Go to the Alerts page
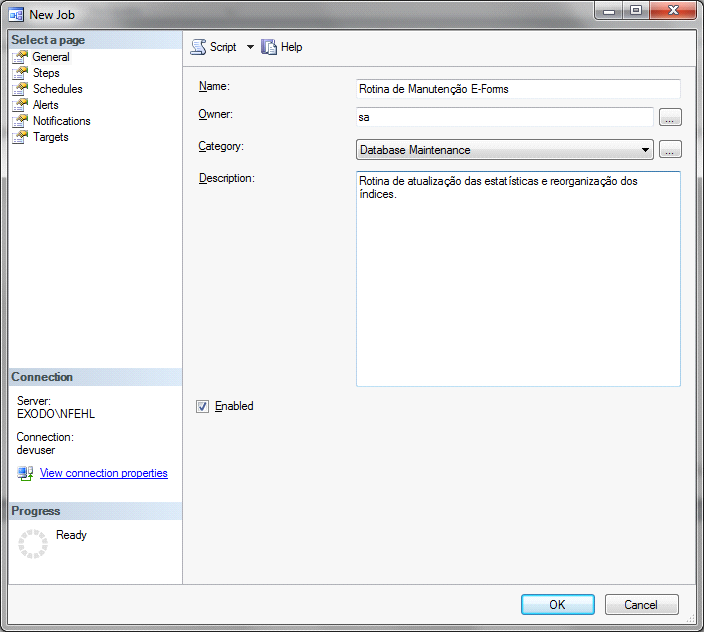Screen dimensions: 704x632 pos(46,105)
